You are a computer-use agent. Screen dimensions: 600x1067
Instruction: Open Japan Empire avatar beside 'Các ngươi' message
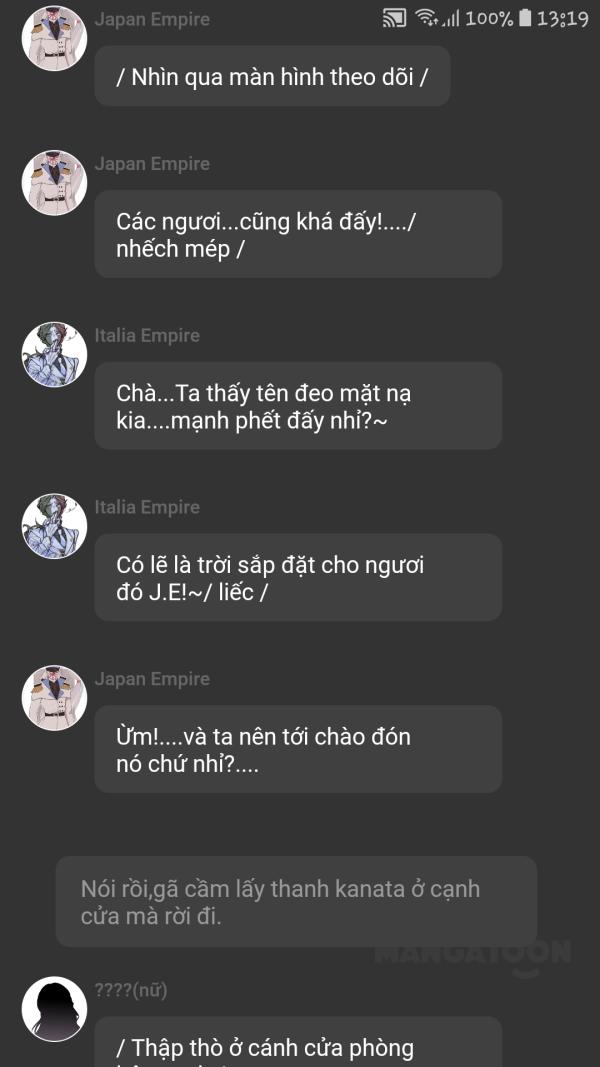54,183
